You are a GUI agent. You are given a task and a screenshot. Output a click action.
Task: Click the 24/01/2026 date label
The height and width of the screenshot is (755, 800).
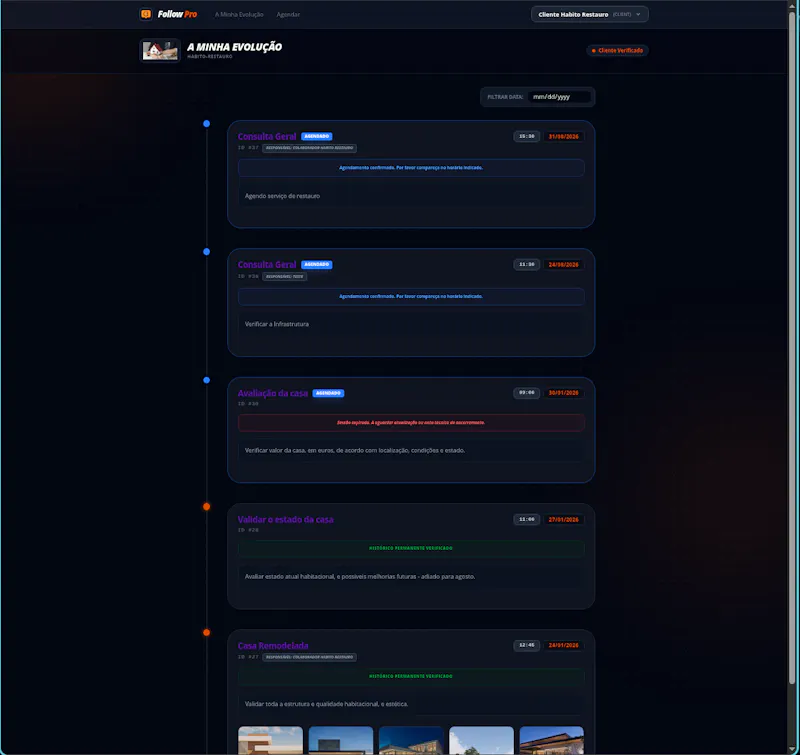pyautogui.click(x=563, y=645)
